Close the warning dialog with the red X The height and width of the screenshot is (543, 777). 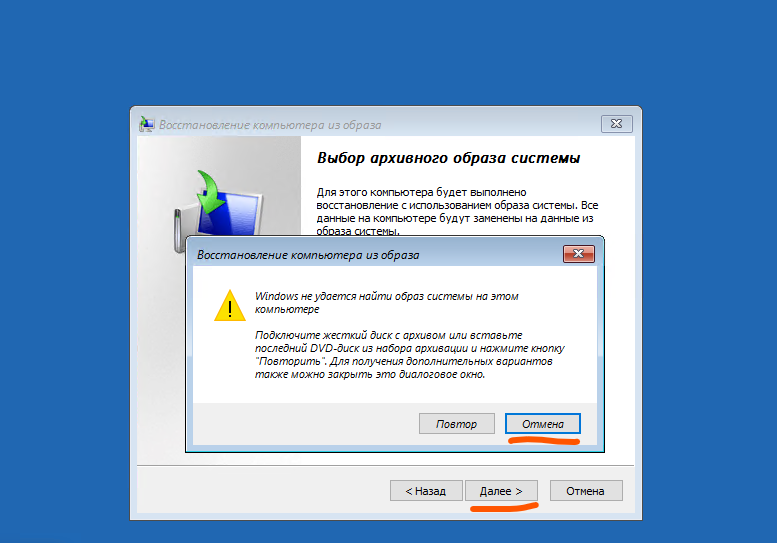coord(578,254)
